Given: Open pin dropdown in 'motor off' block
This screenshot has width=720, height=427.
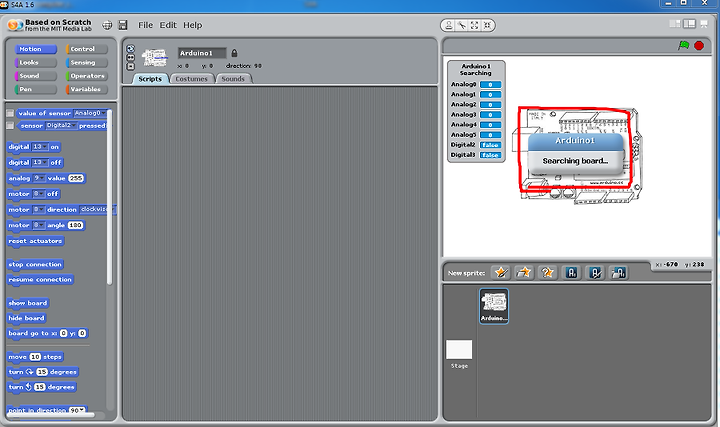Looking at the screenshot, I should (39, 194).
